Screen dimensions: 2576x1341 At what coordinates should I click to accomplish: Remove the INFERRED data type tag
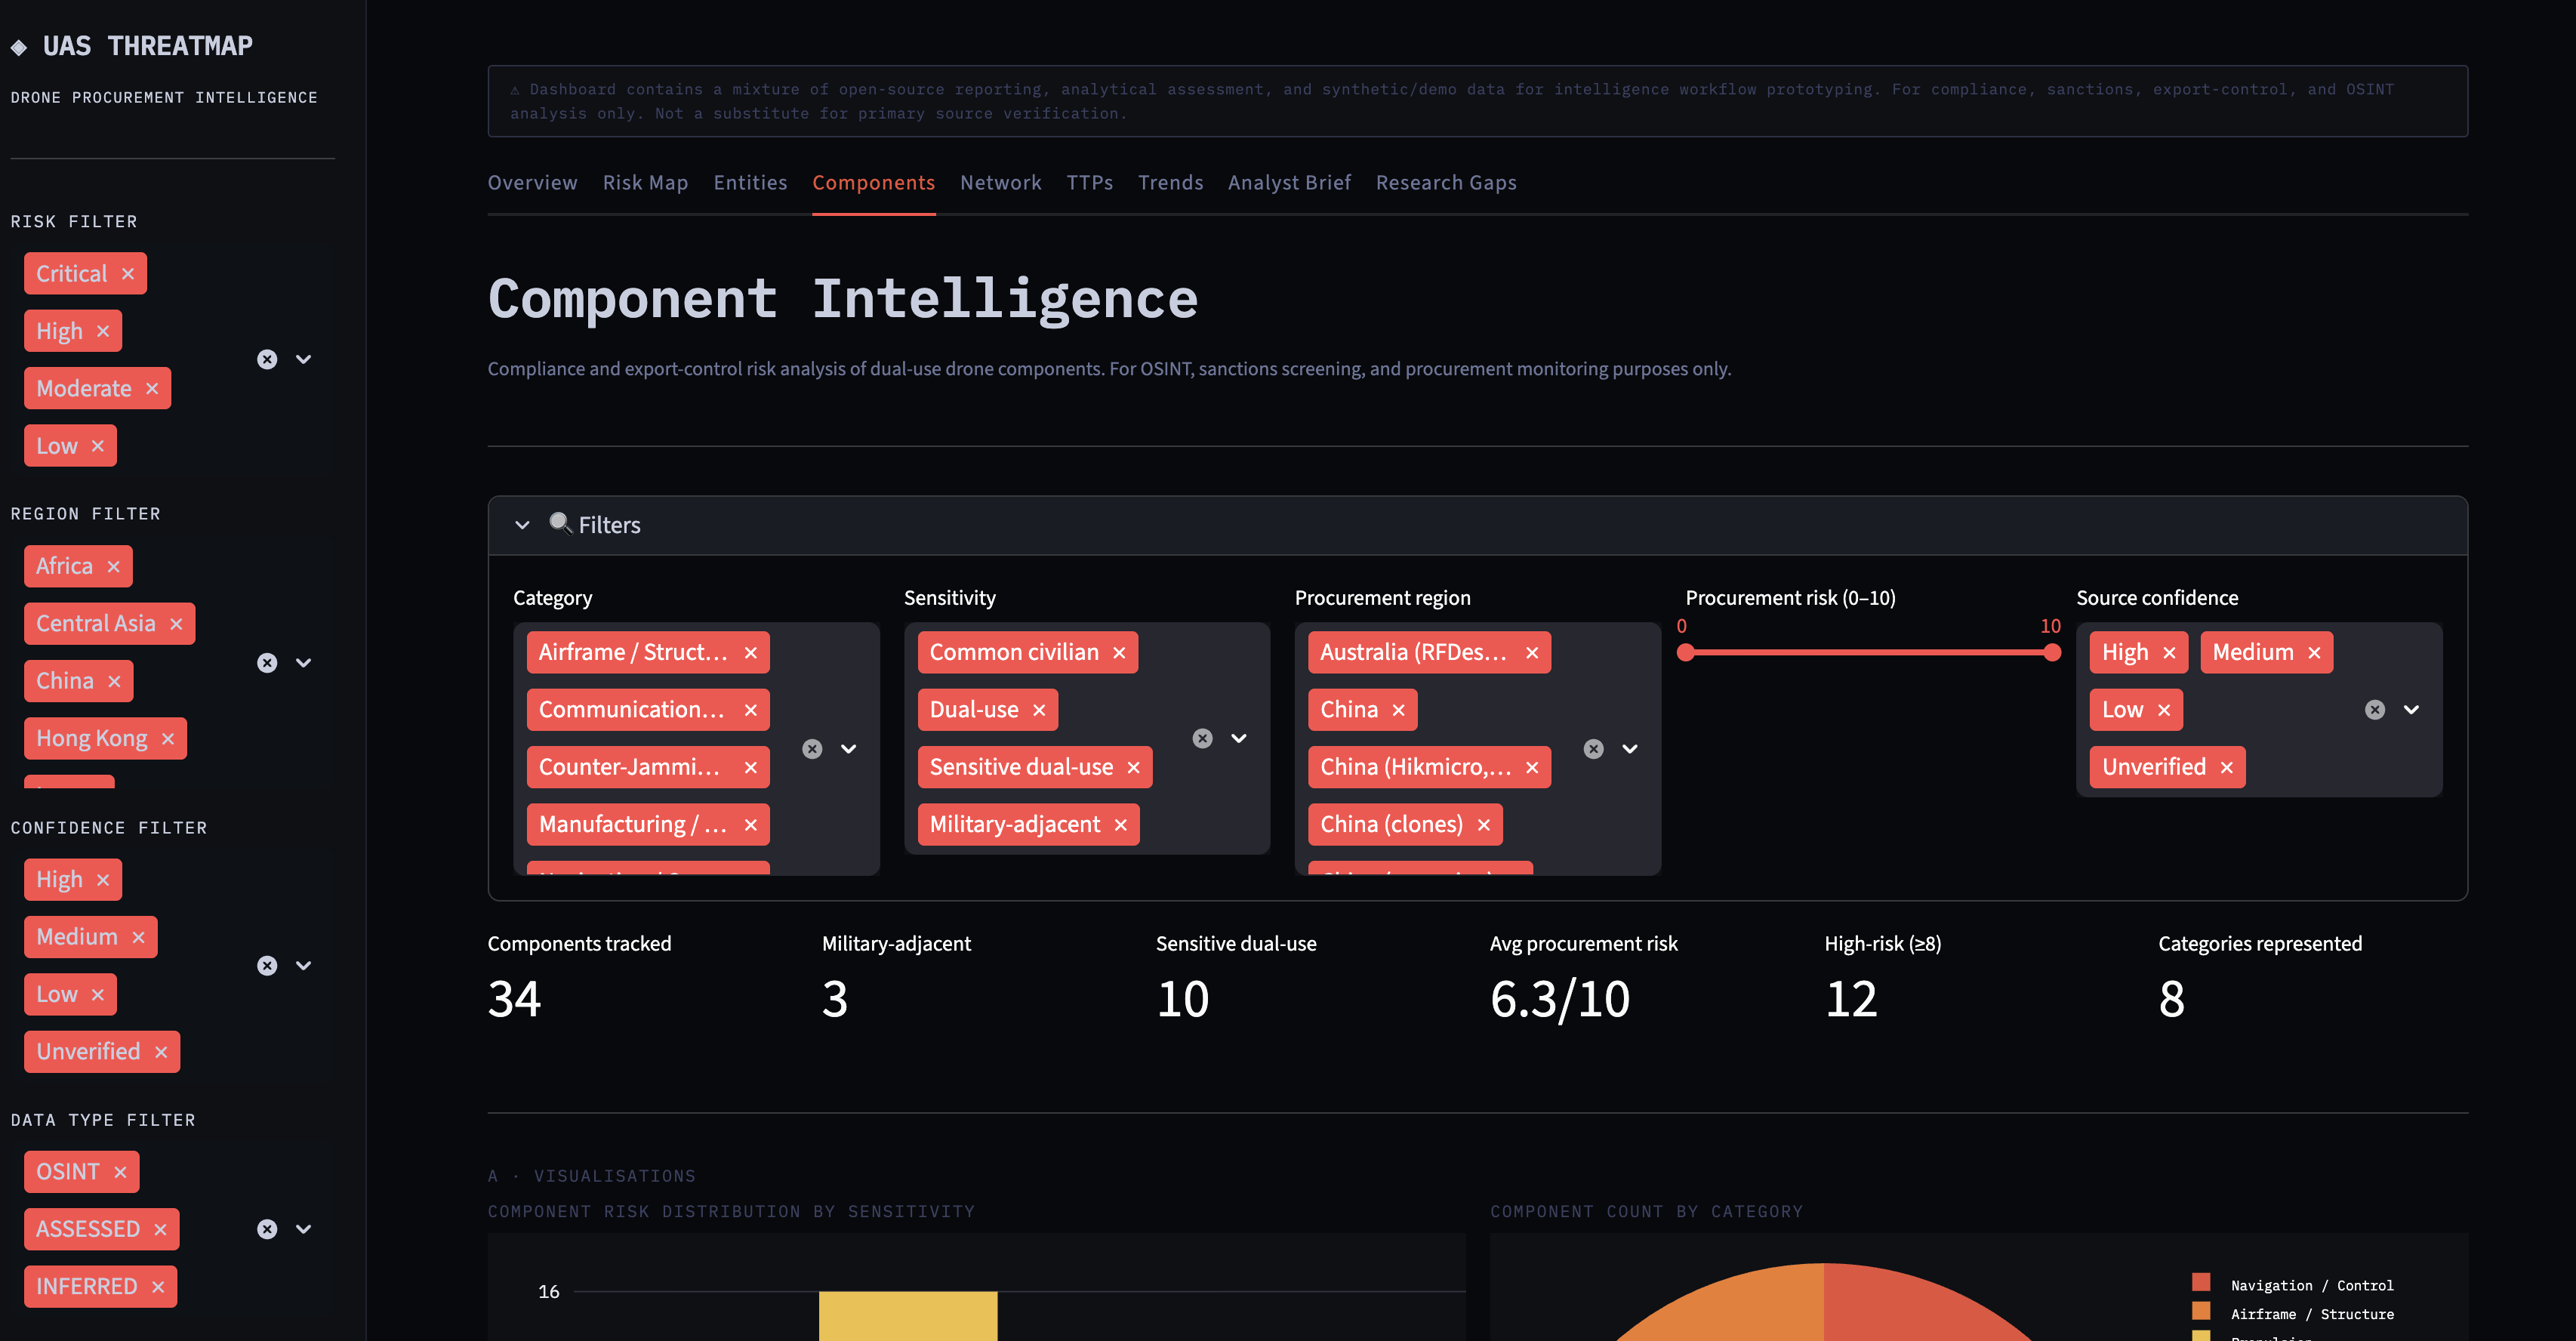pyautogui.click(x=158, y=1287)
